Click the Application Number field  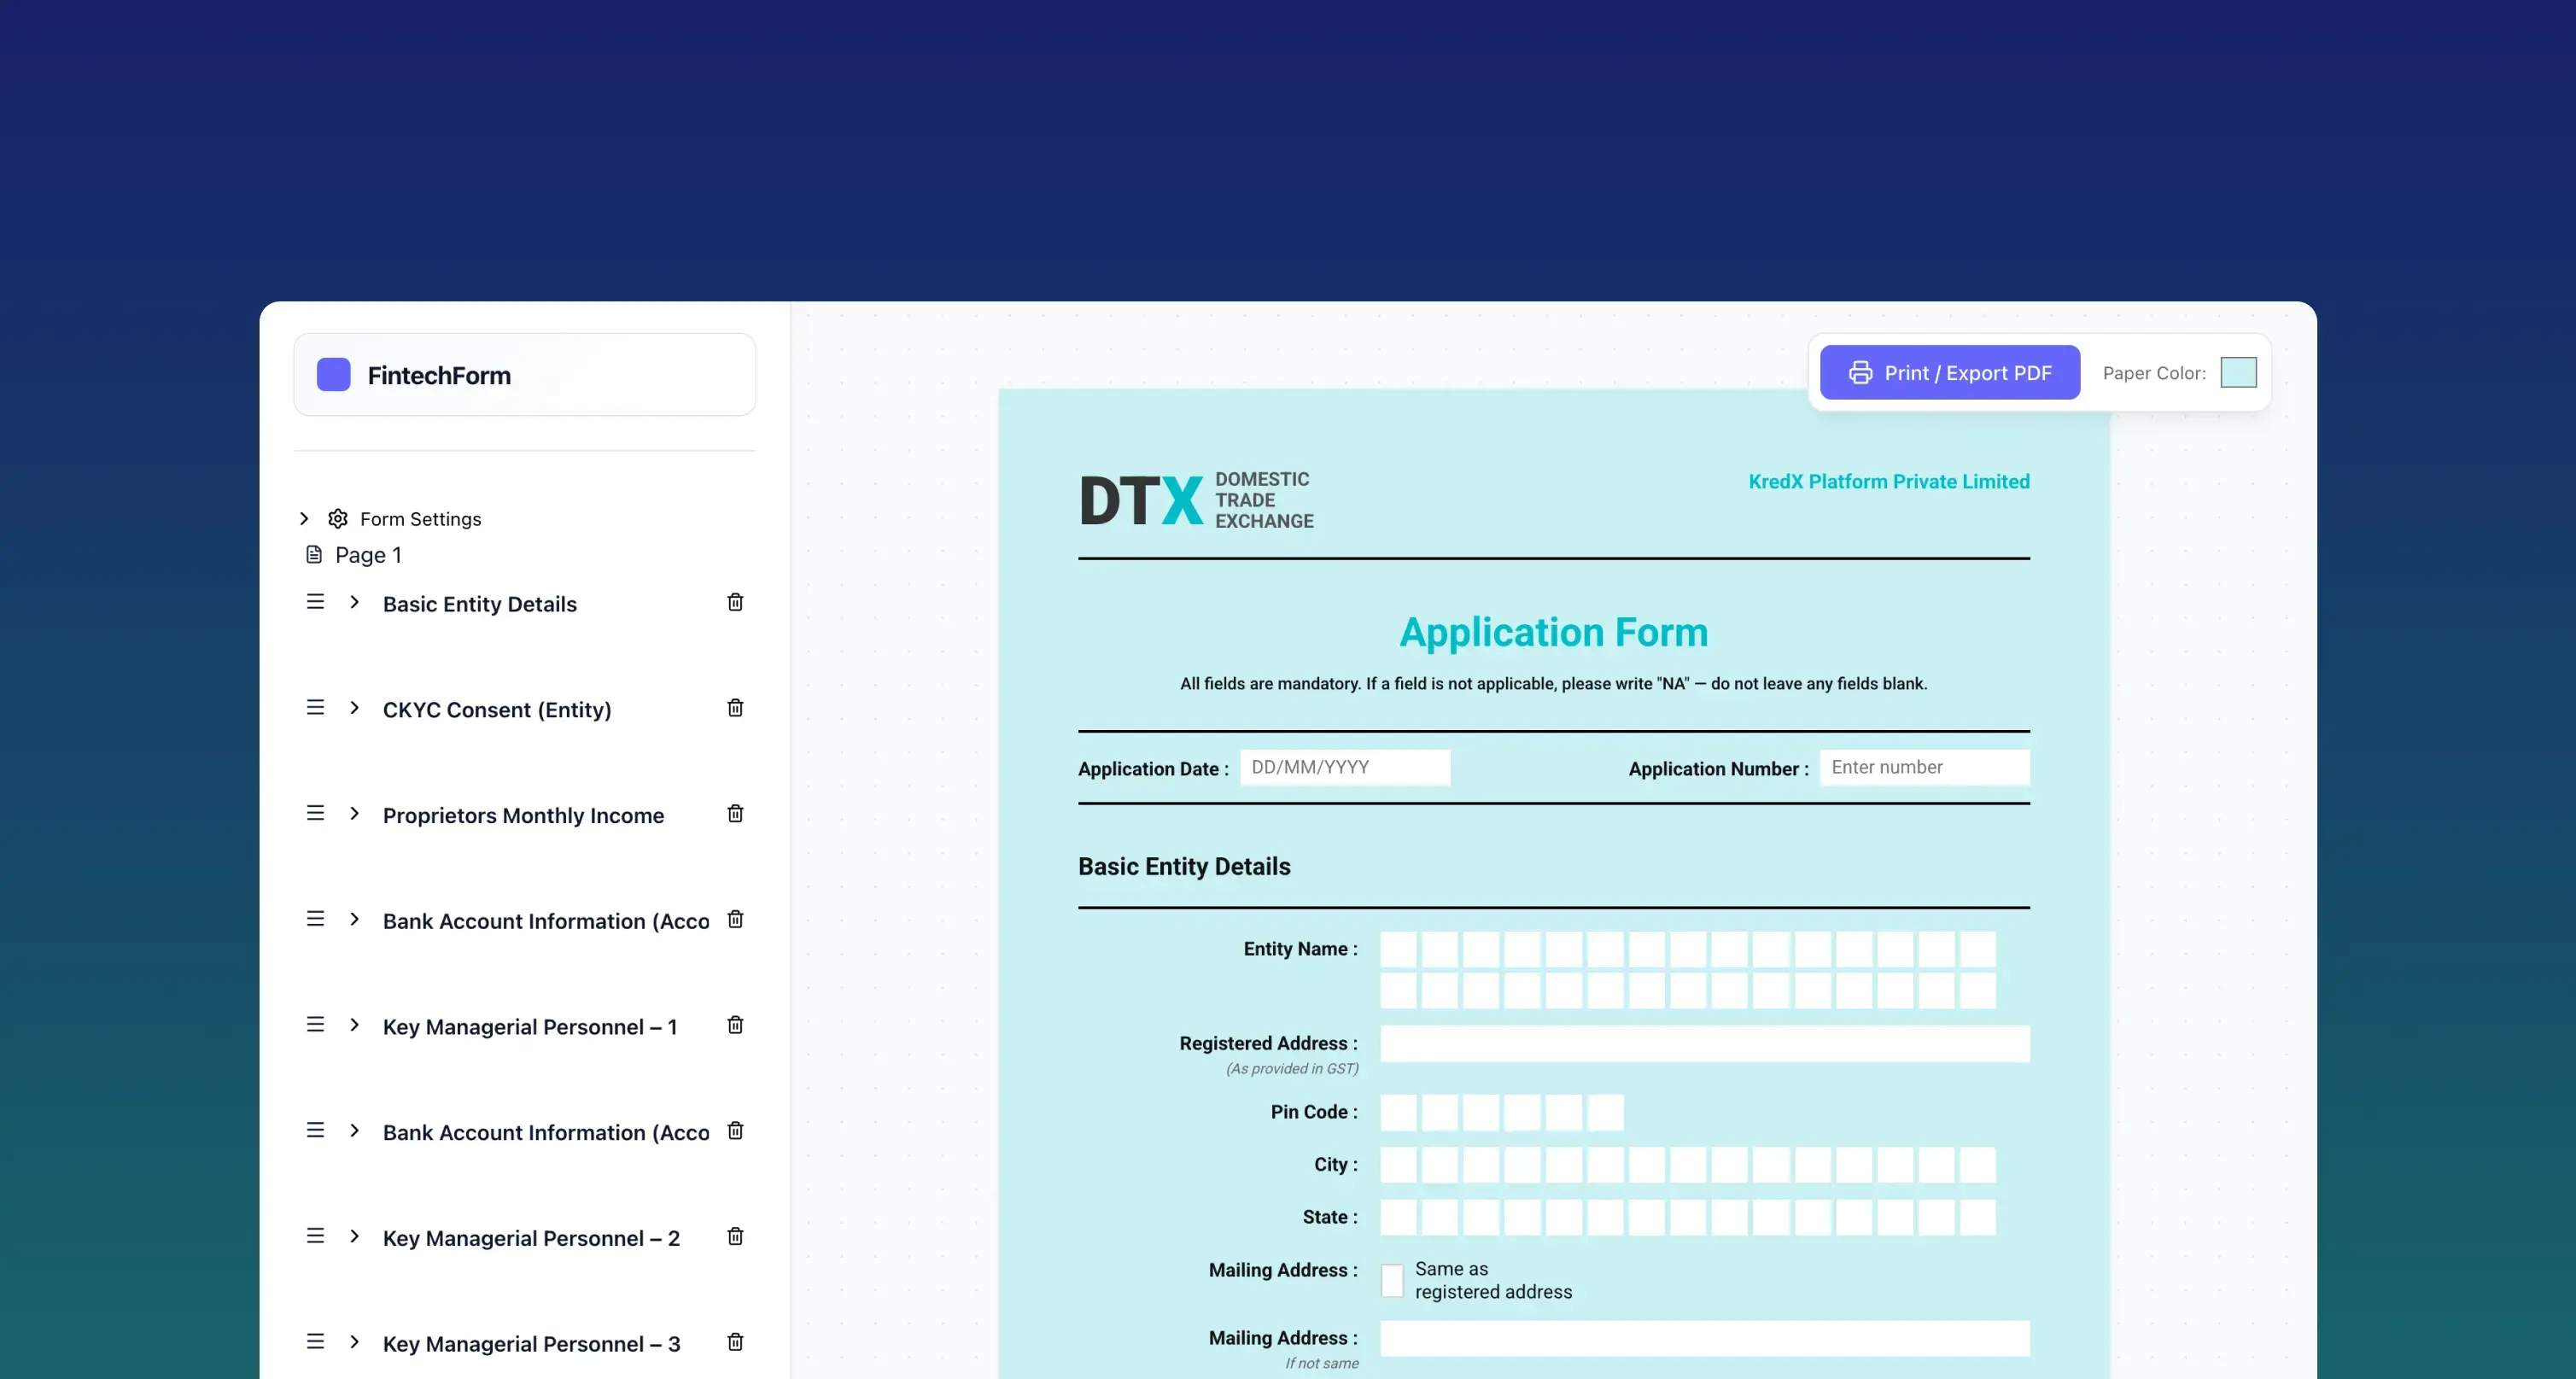pyautogui.click(x=1925, y=766)
